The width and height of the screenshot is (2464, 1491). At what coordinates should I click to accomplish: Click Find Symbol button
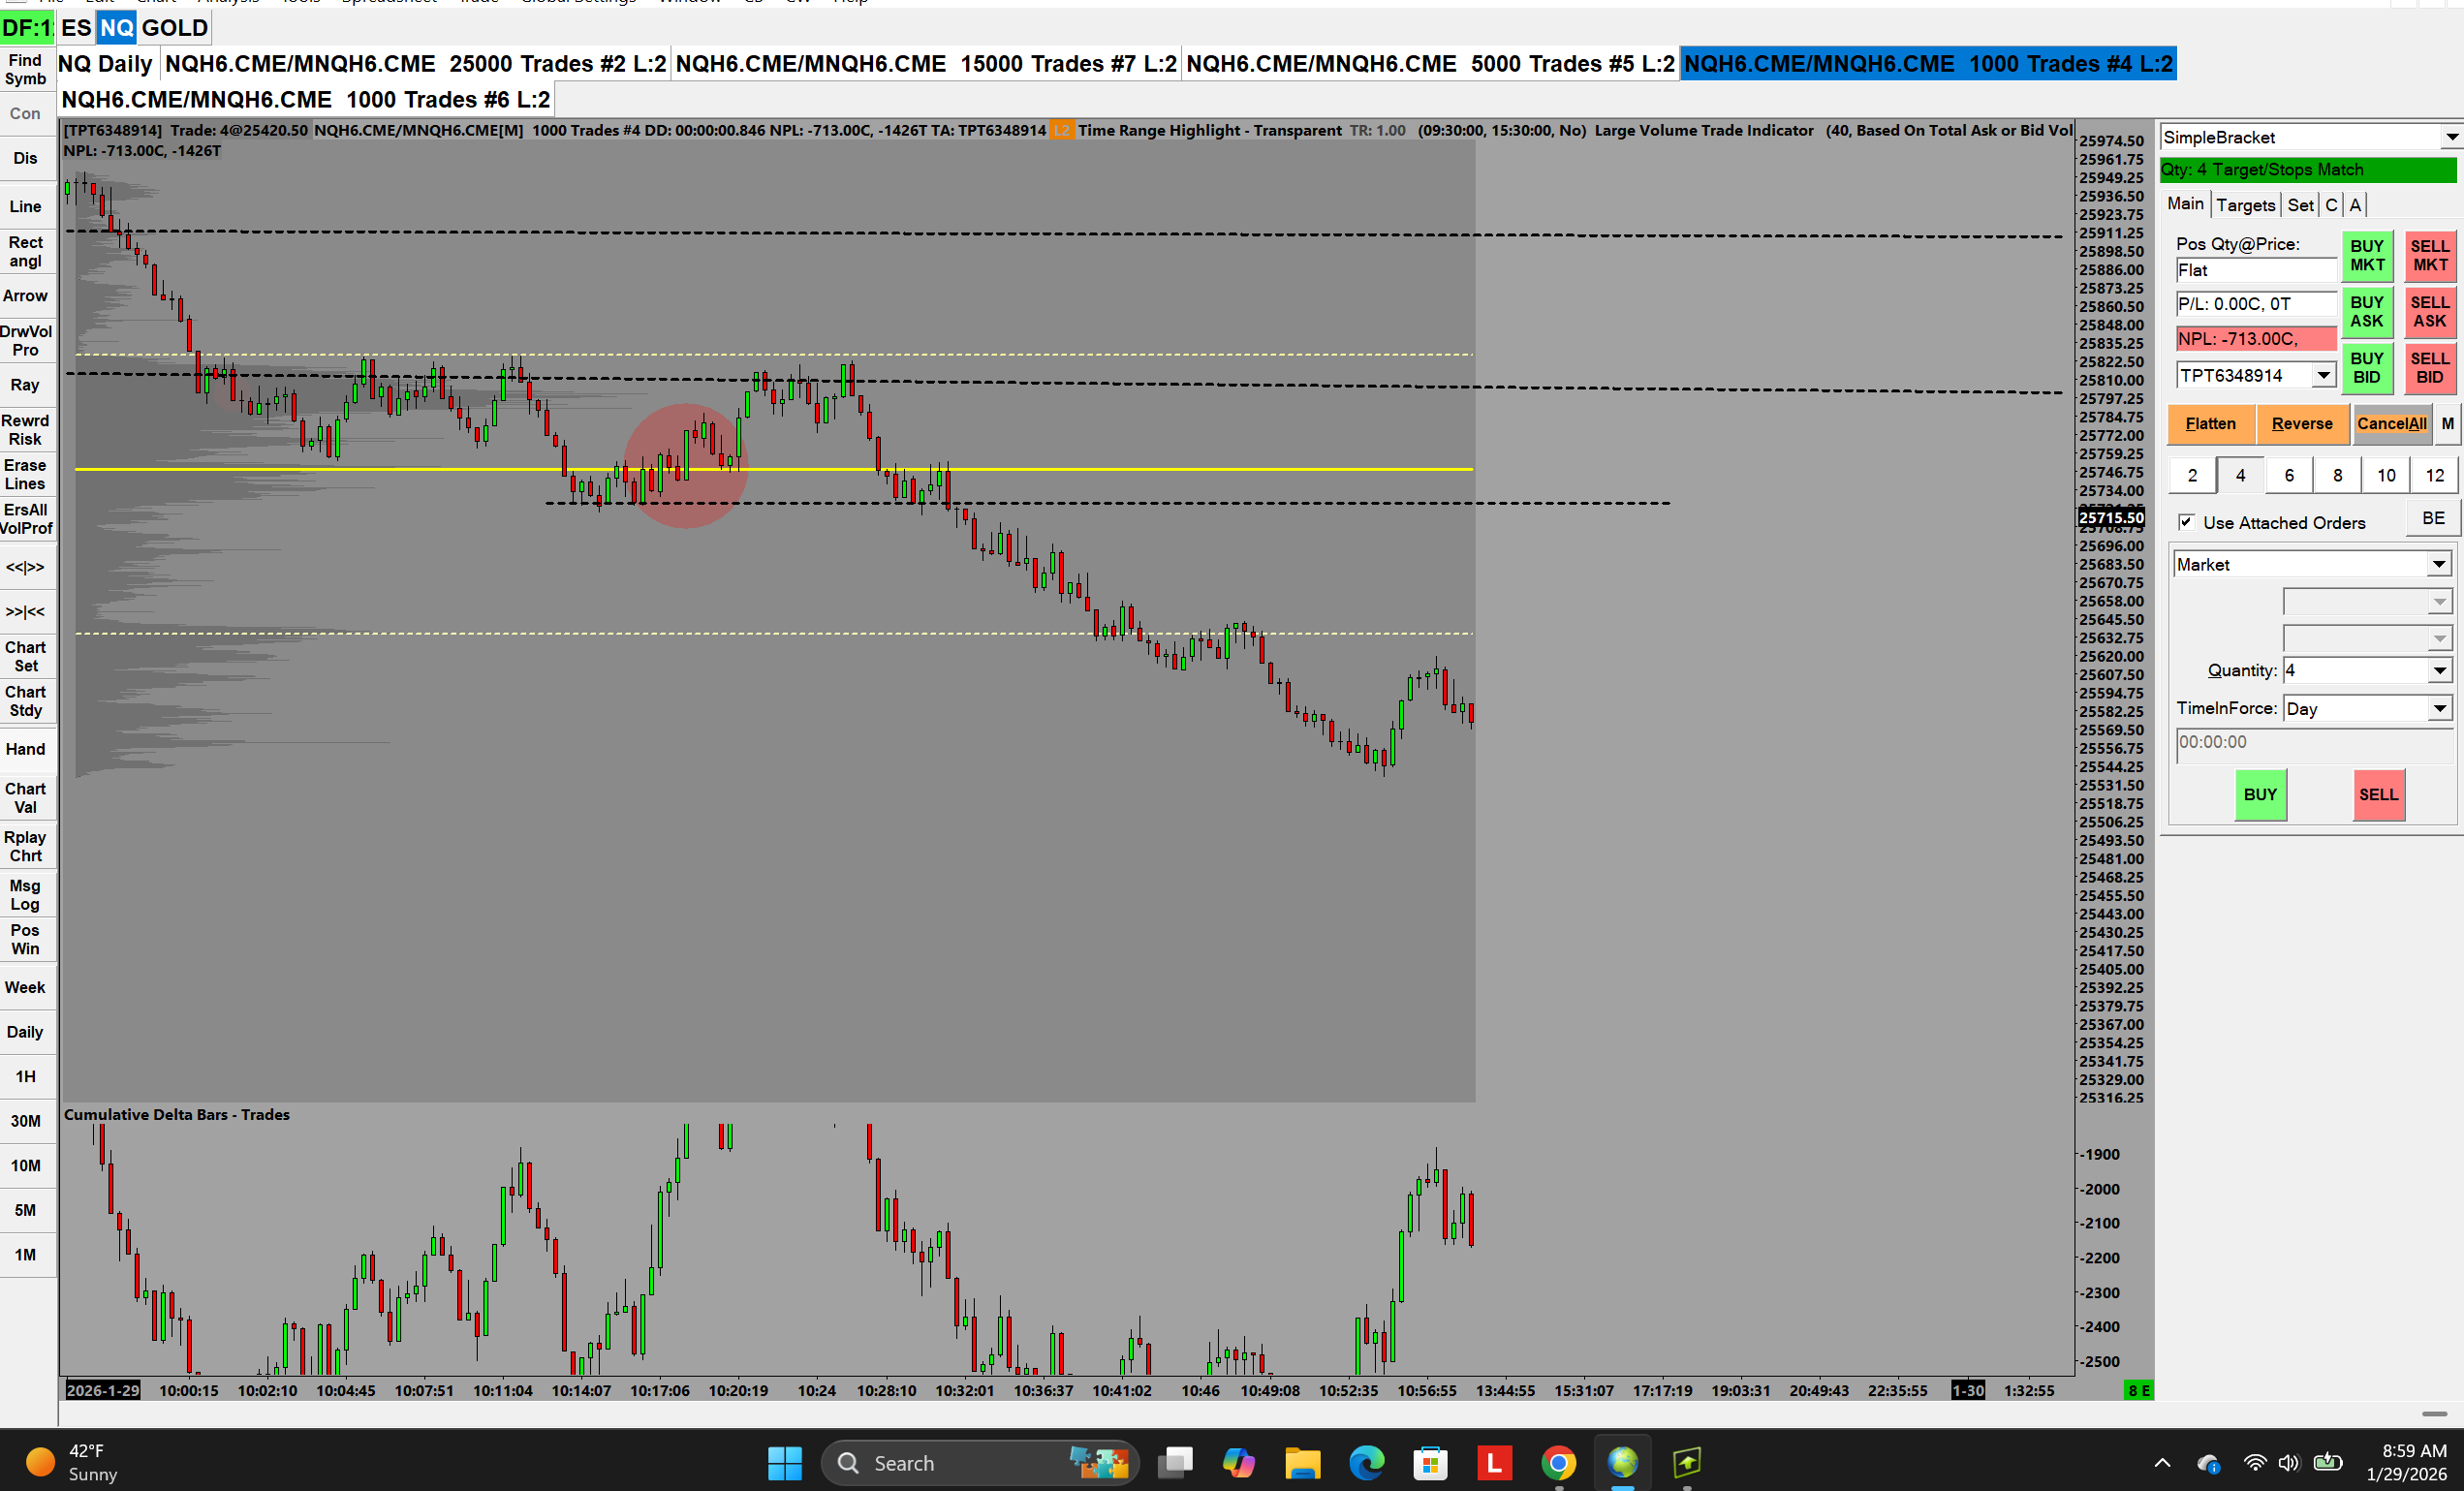tap(27, 70)
